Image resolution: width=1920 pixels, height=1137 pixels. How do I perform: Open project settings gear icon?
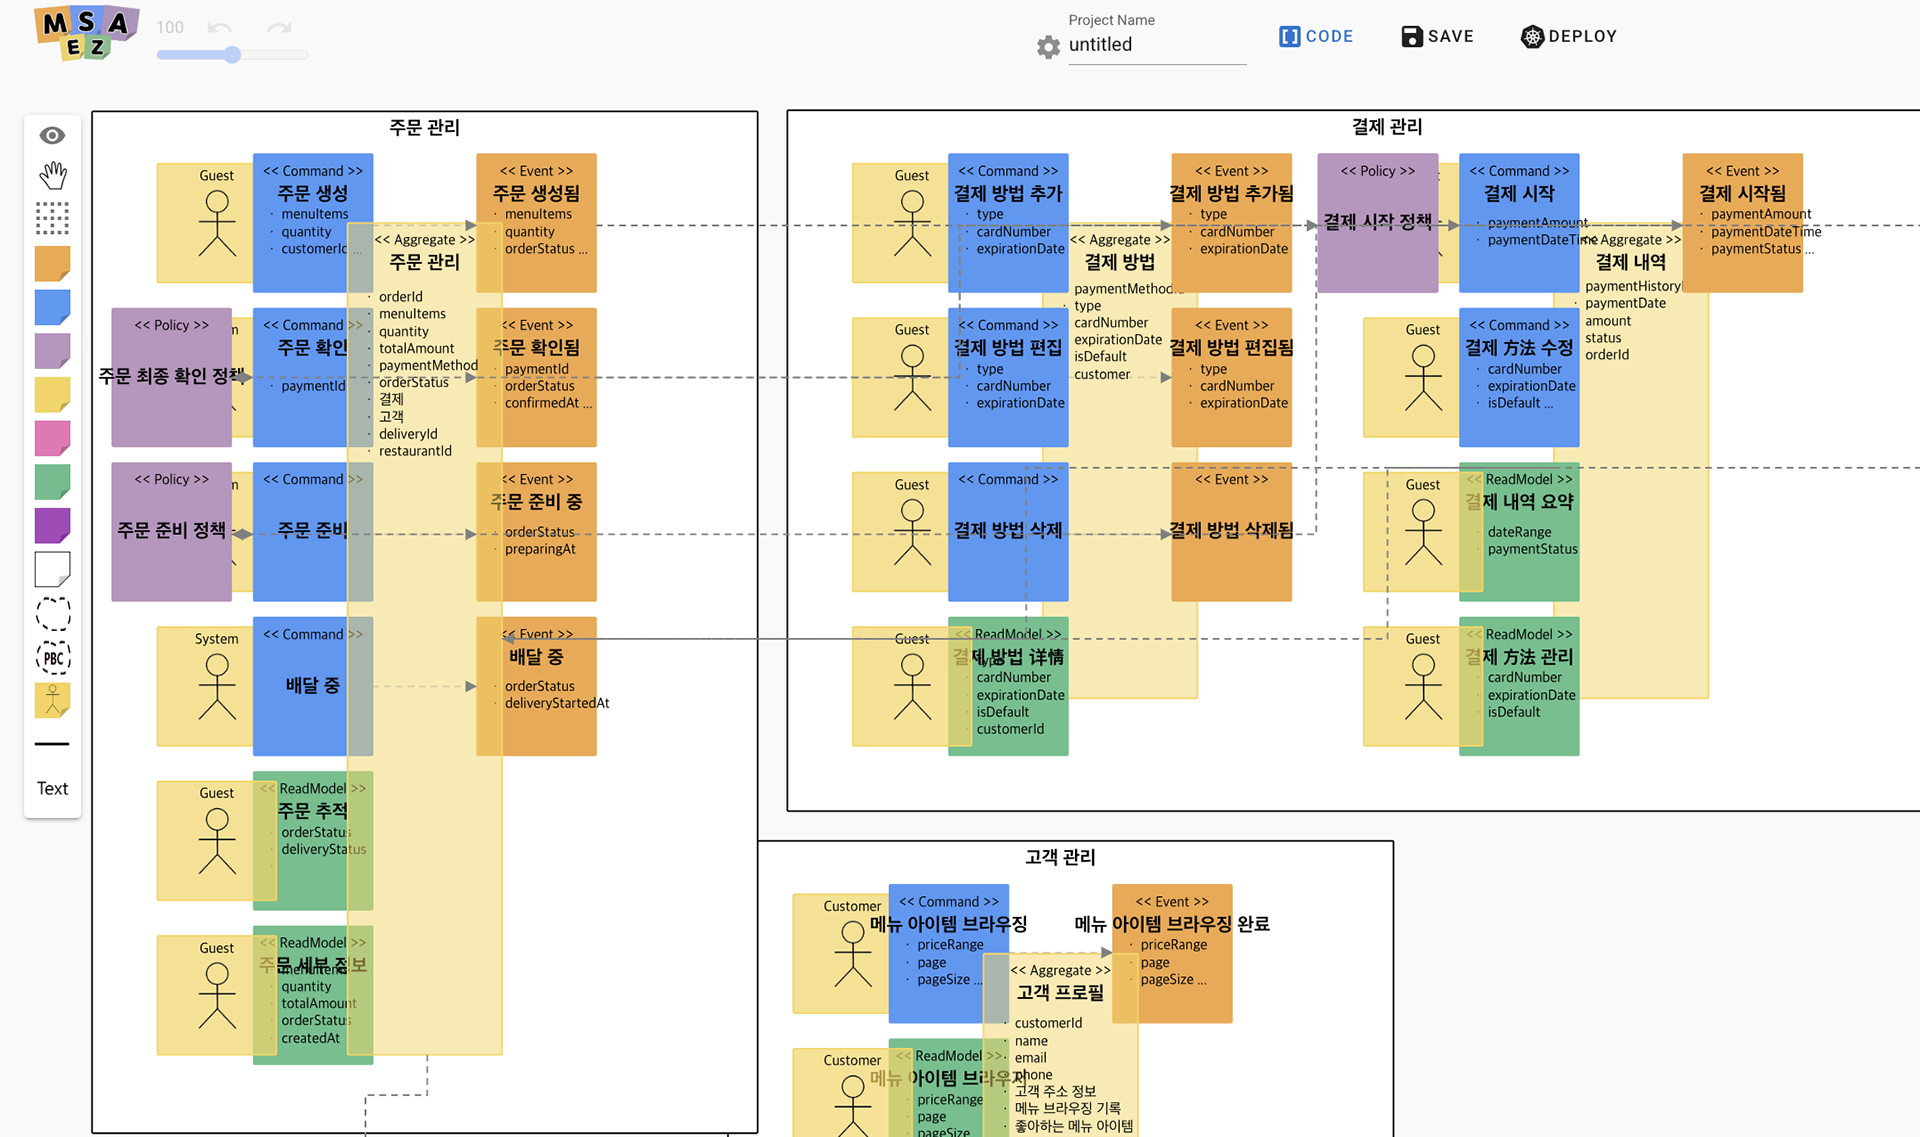[1048, 46]
